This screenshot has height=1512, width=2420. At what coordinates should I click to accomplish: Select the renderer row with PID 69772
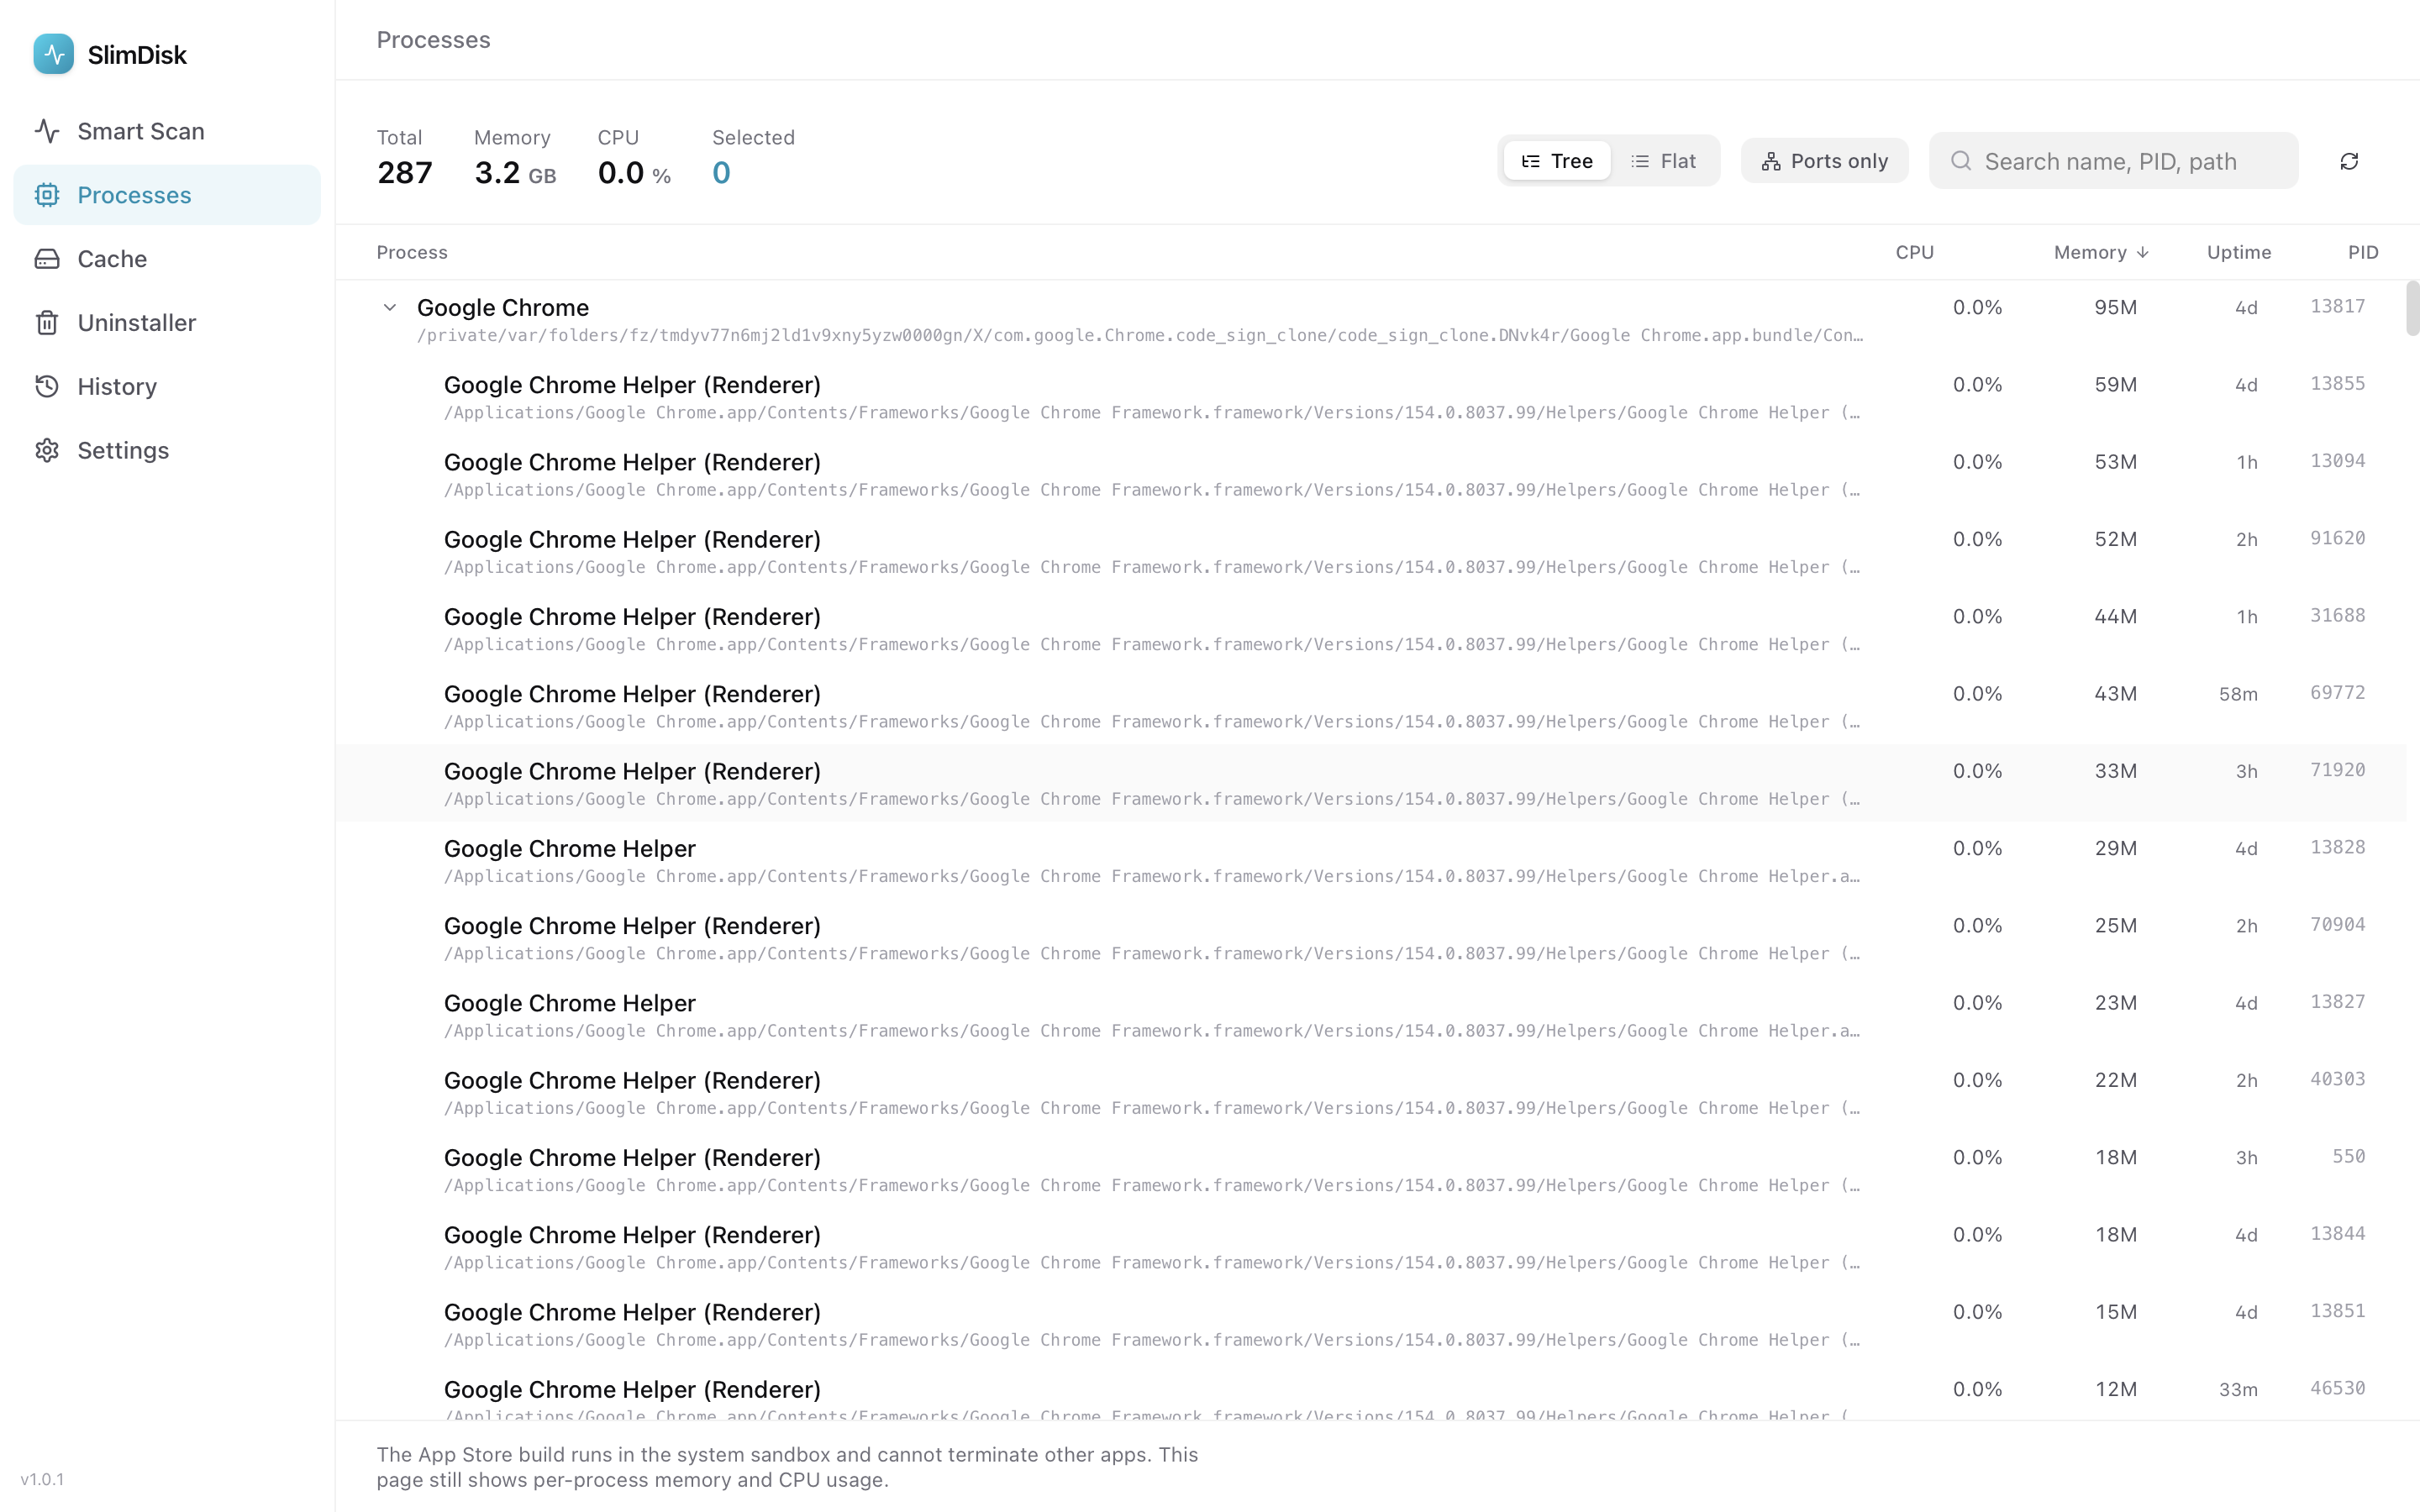pyautogui.click(x=1371, y=706)
